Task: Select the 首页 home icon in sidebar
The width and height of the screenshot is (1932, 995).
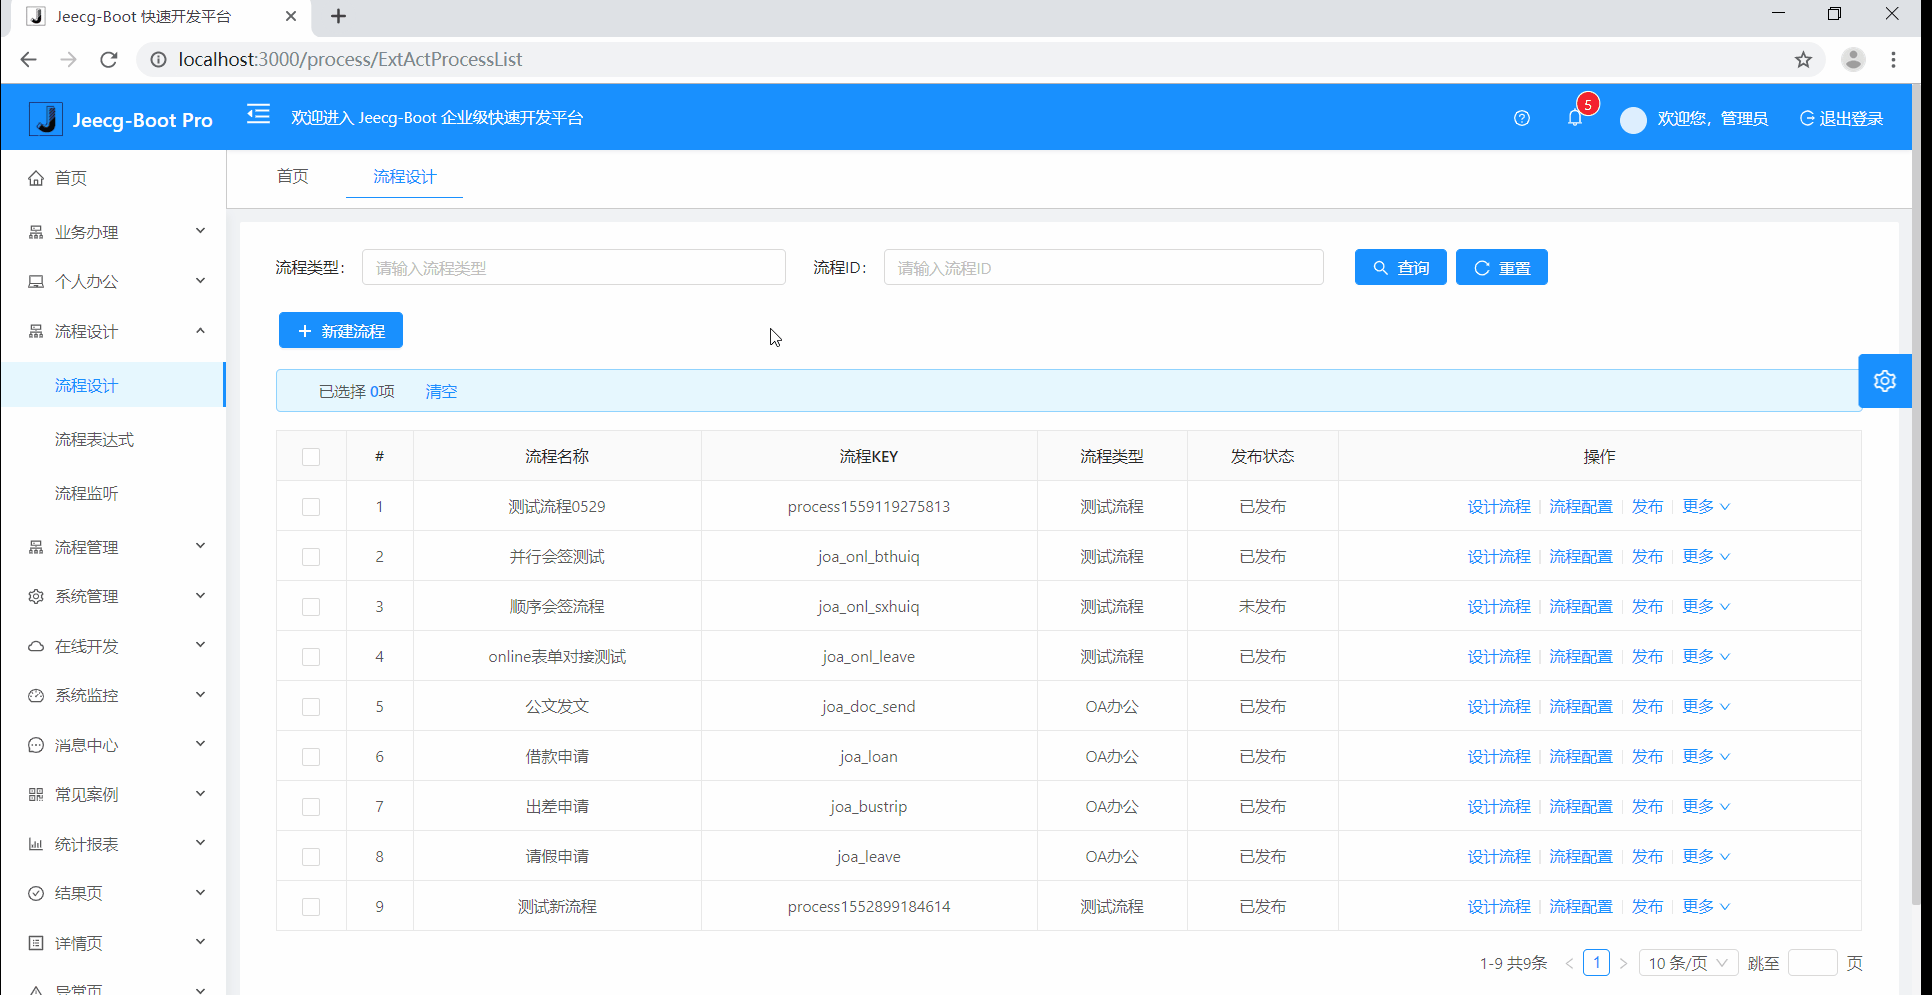Action: pyautogui.click(x=36, y=177)
